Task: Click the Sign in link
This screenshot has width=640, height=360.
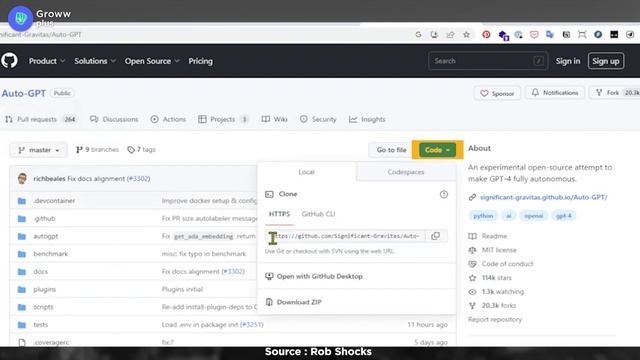Action: 568,61
